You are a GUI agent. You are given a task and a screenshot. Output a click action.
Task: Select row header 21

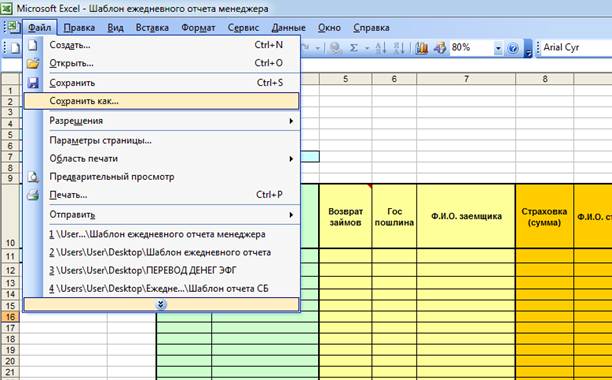click(11, 372)
